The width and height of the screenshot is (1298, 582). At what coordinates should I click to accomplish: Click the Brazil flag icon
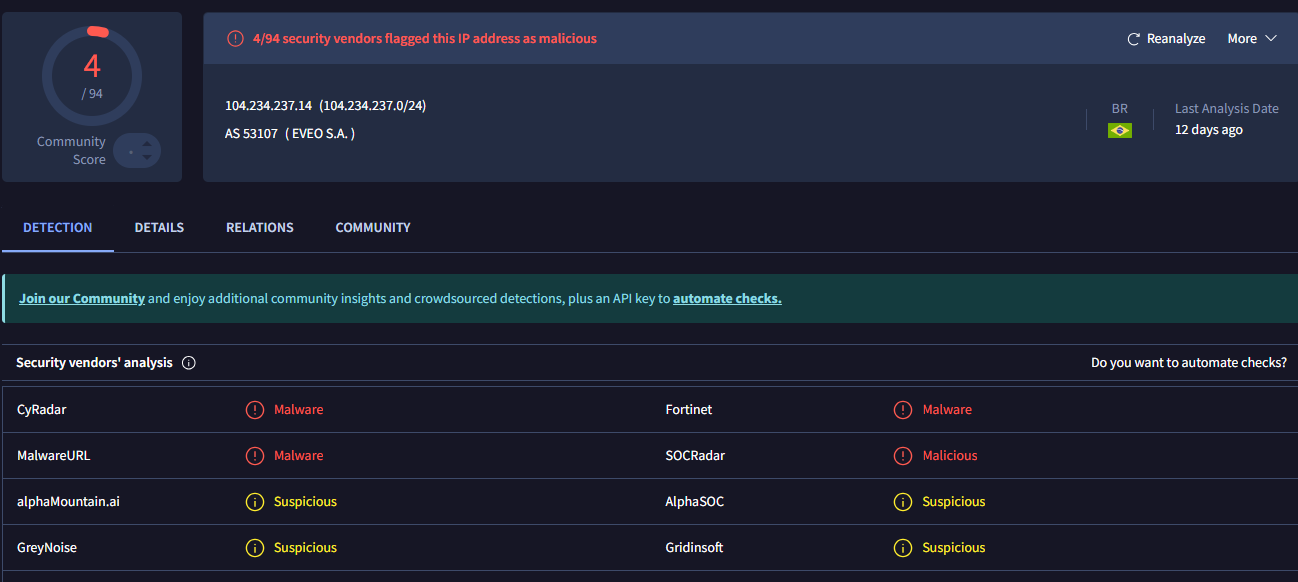pyautogui.click(x=1119, y=130)
